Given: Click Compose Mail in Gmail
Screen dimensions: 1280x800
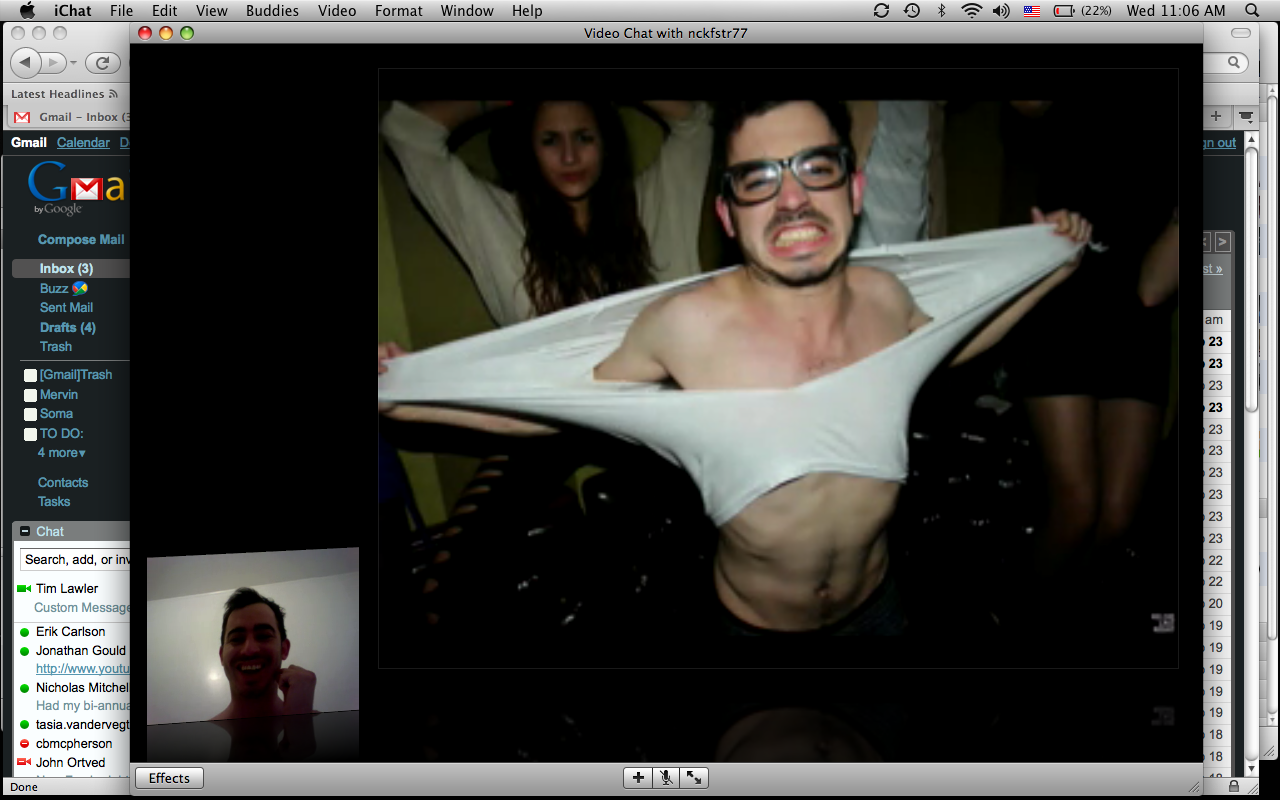Looking at the screenshot, I should [81, 240].
